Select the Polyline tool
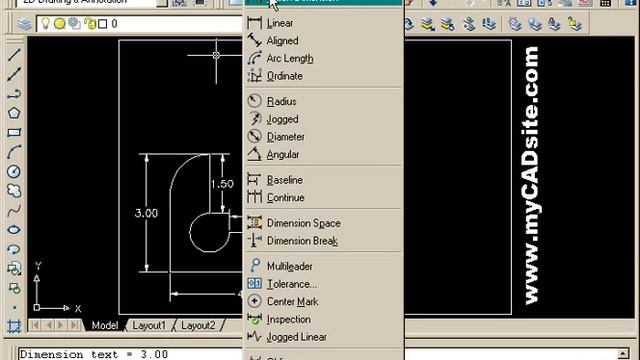640x360 pixels. (14, 94)
